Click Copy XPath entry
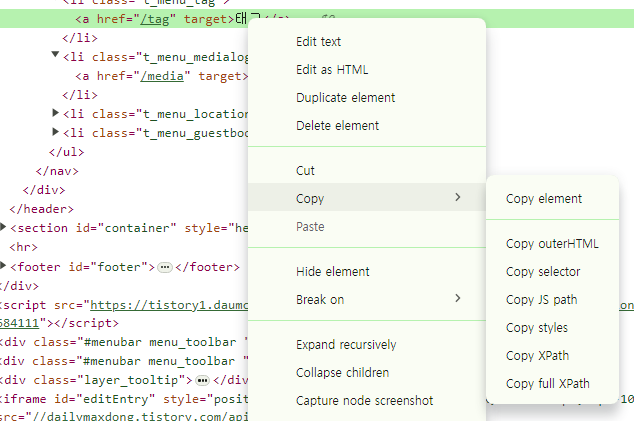 point(537,355)
